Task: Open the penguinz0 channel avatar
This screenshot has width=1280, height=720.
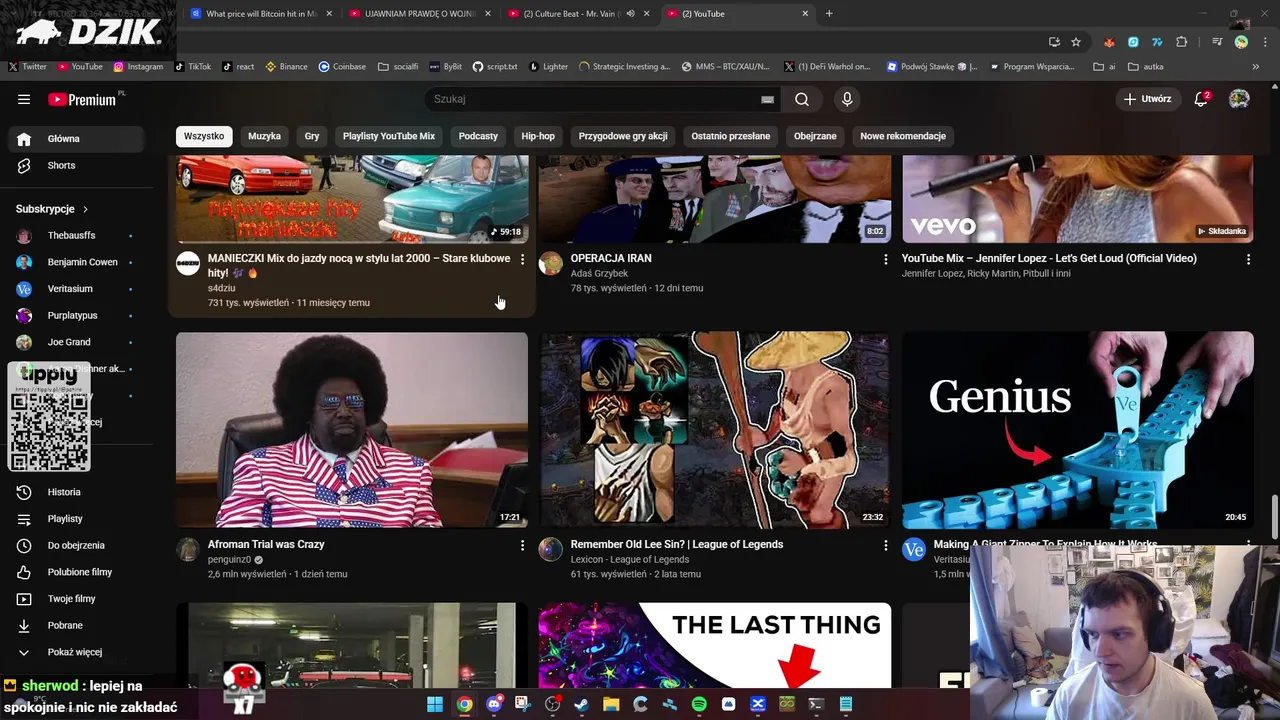Action: click(188, 549)
